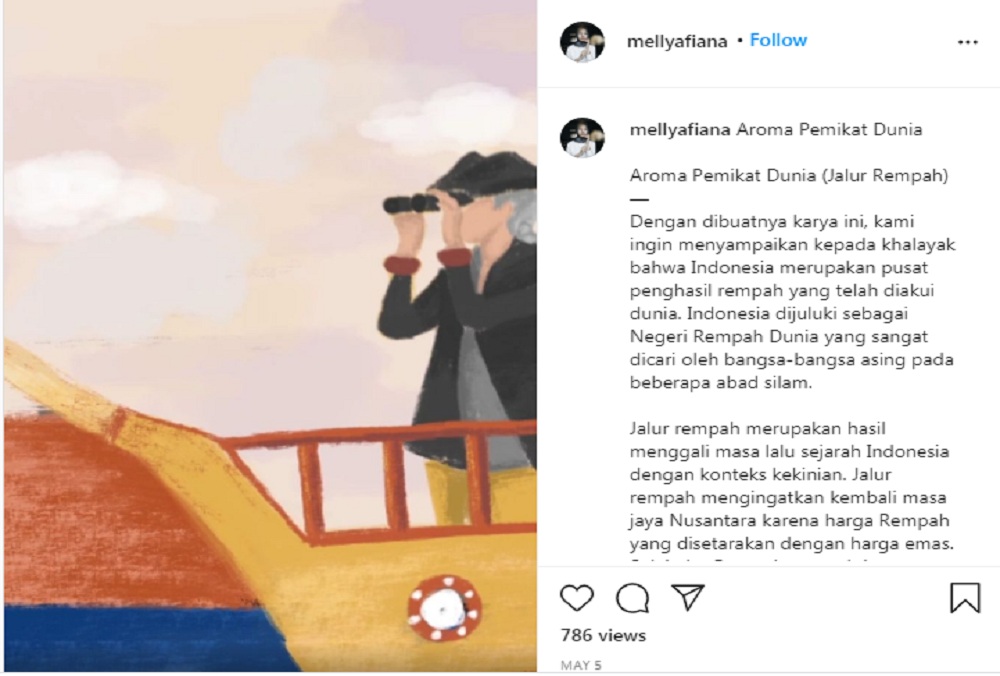The image size is (1000, 676).
Task: Share the post using the paper plane icon
Action: (x=688, y=597)
